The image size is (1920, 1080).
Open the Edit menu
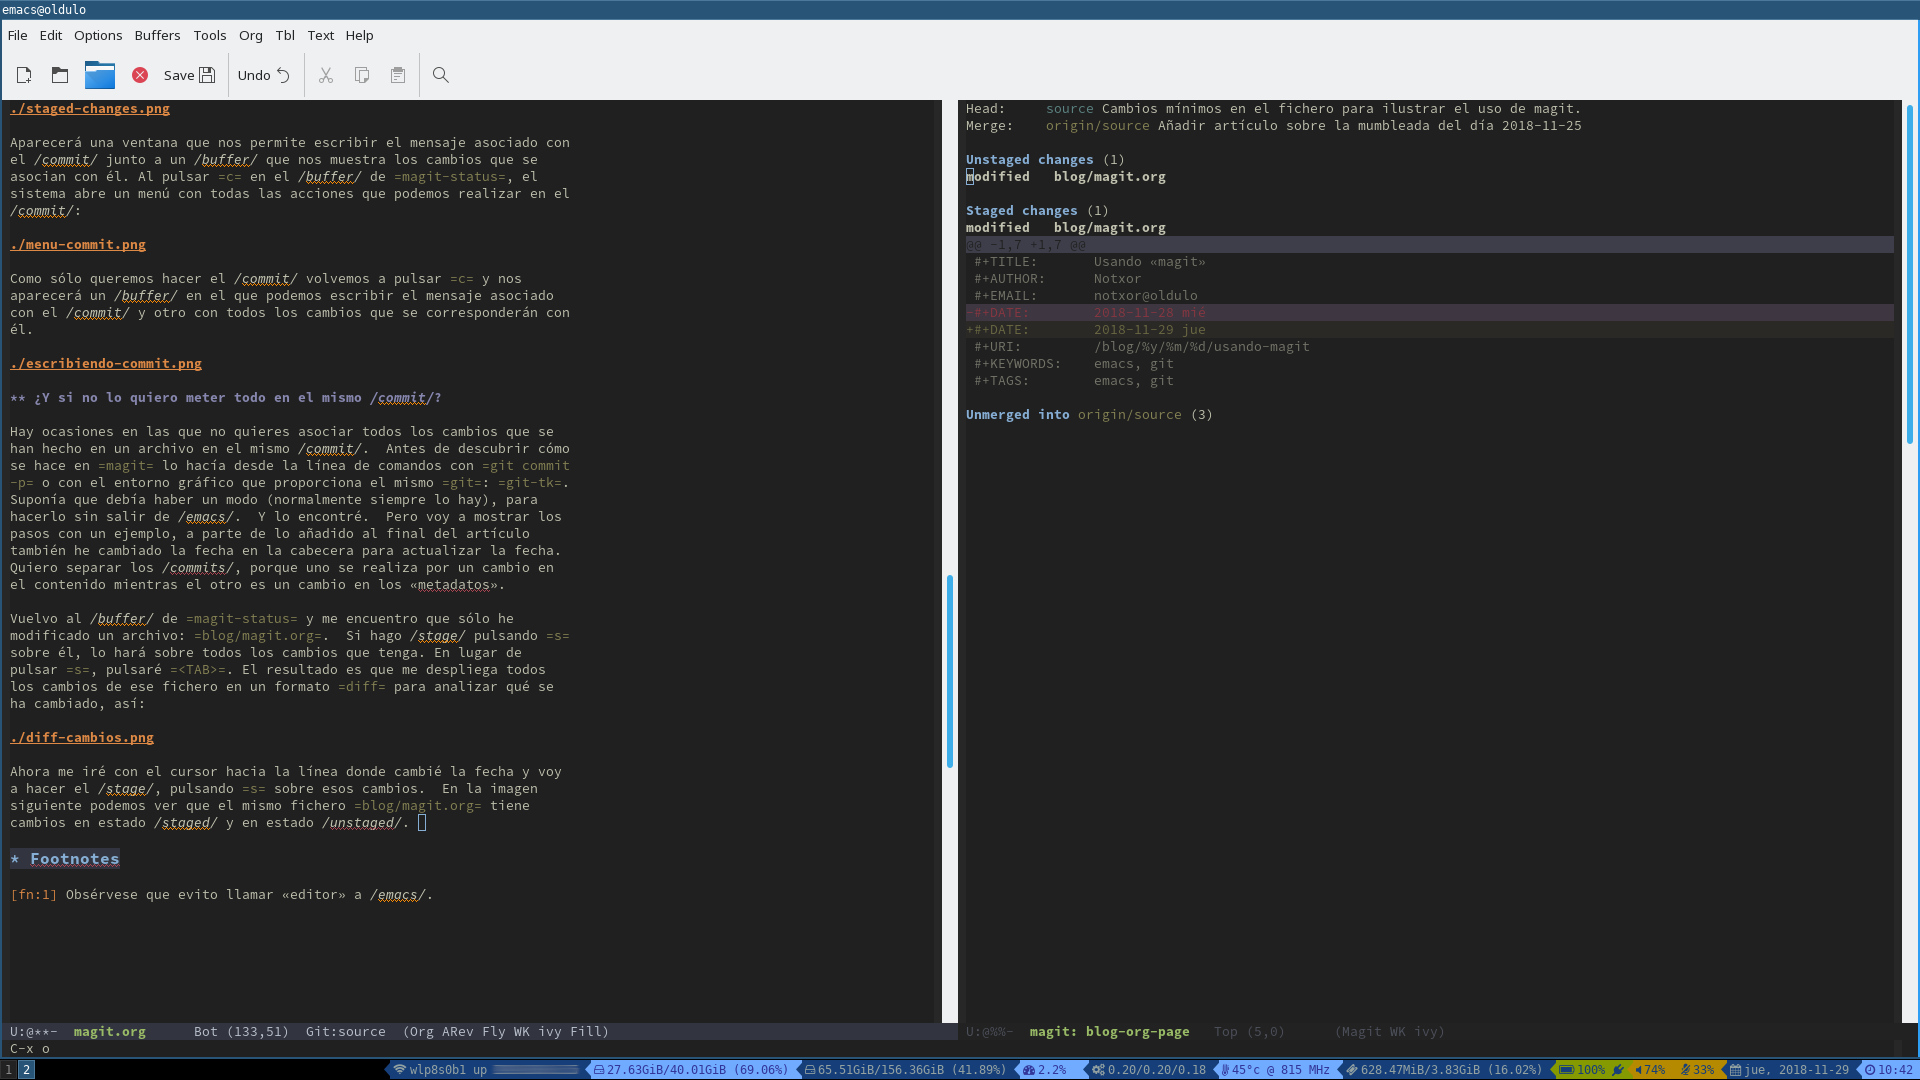tap(51, 35)
